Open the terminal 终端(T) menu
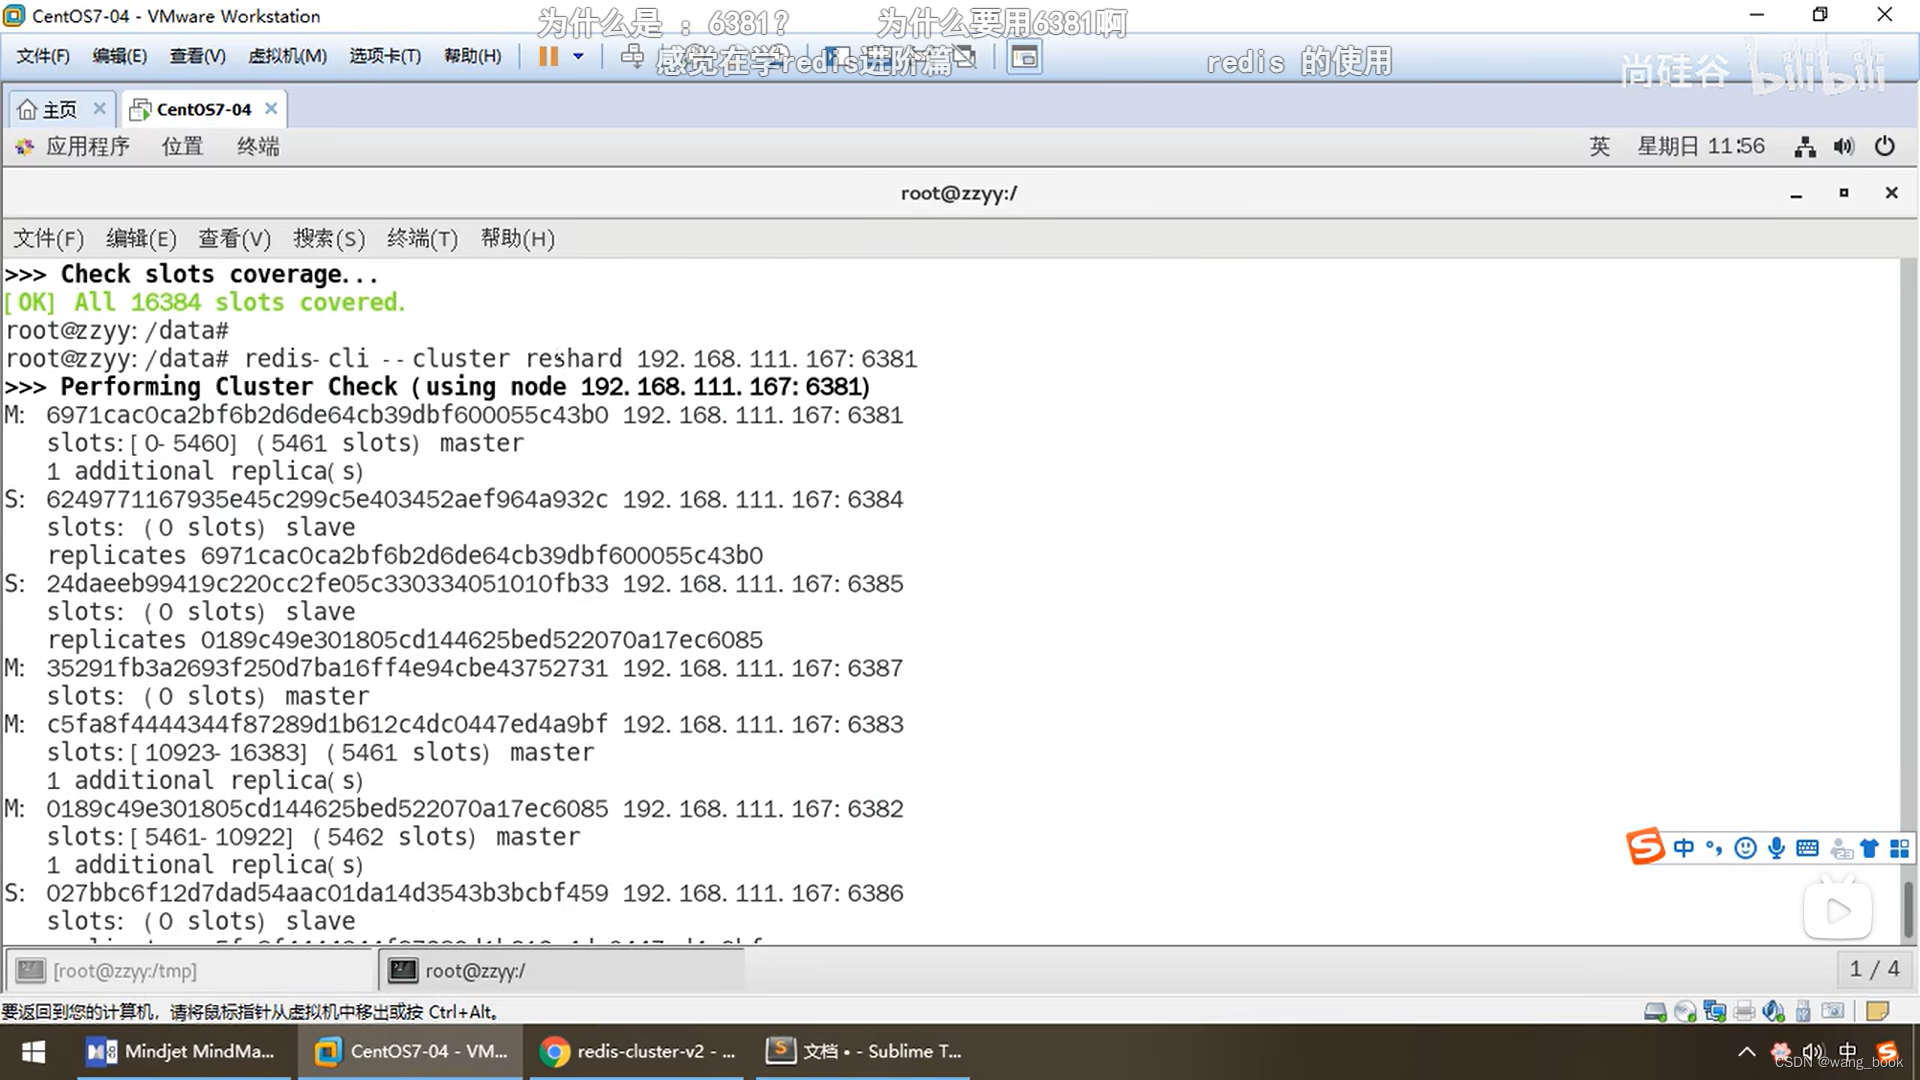Image resolution: width=1920 pixels, height=1080 pixels. tap(421, 239)
